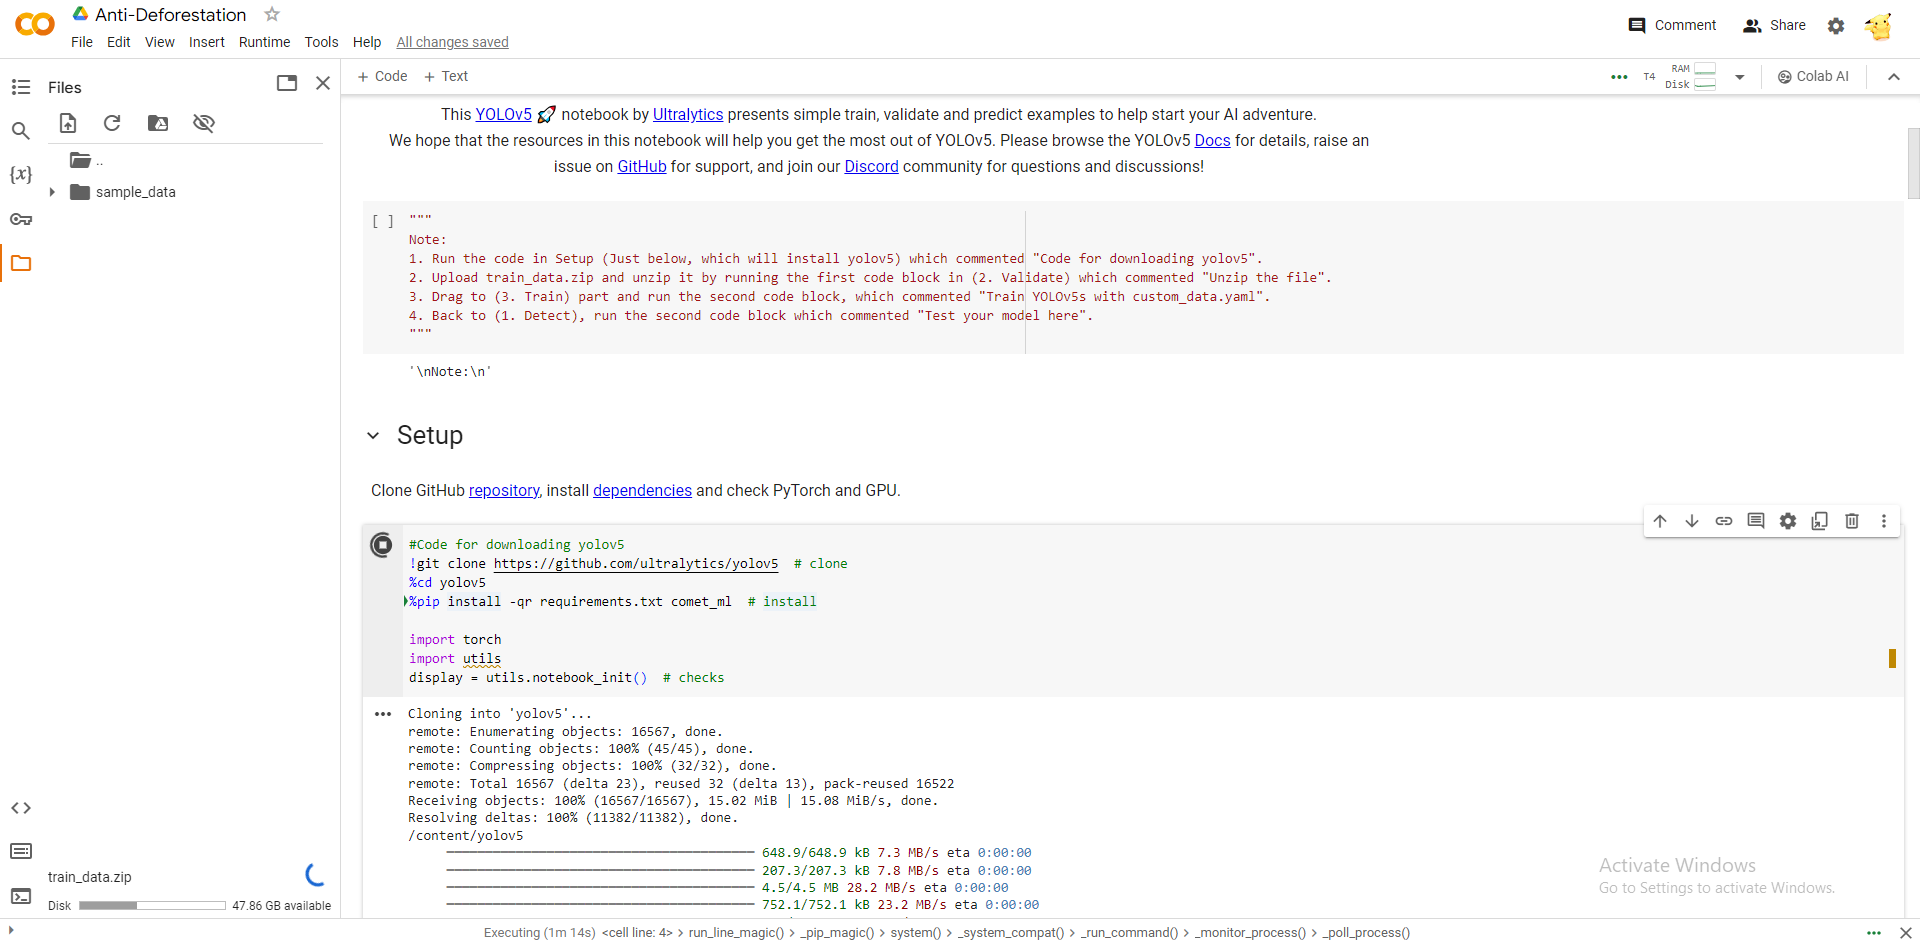Screen dimensions: 1920x944
Task: Open output options three dots
Action: click(x=383, y=714)
